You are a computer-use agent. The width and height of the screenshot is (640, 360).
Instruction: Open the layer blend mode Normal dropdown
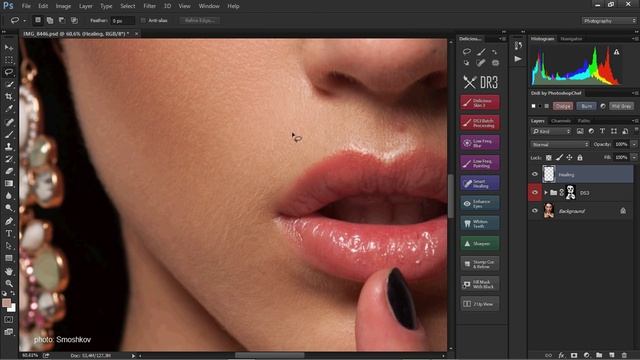[x=560, y=144]
